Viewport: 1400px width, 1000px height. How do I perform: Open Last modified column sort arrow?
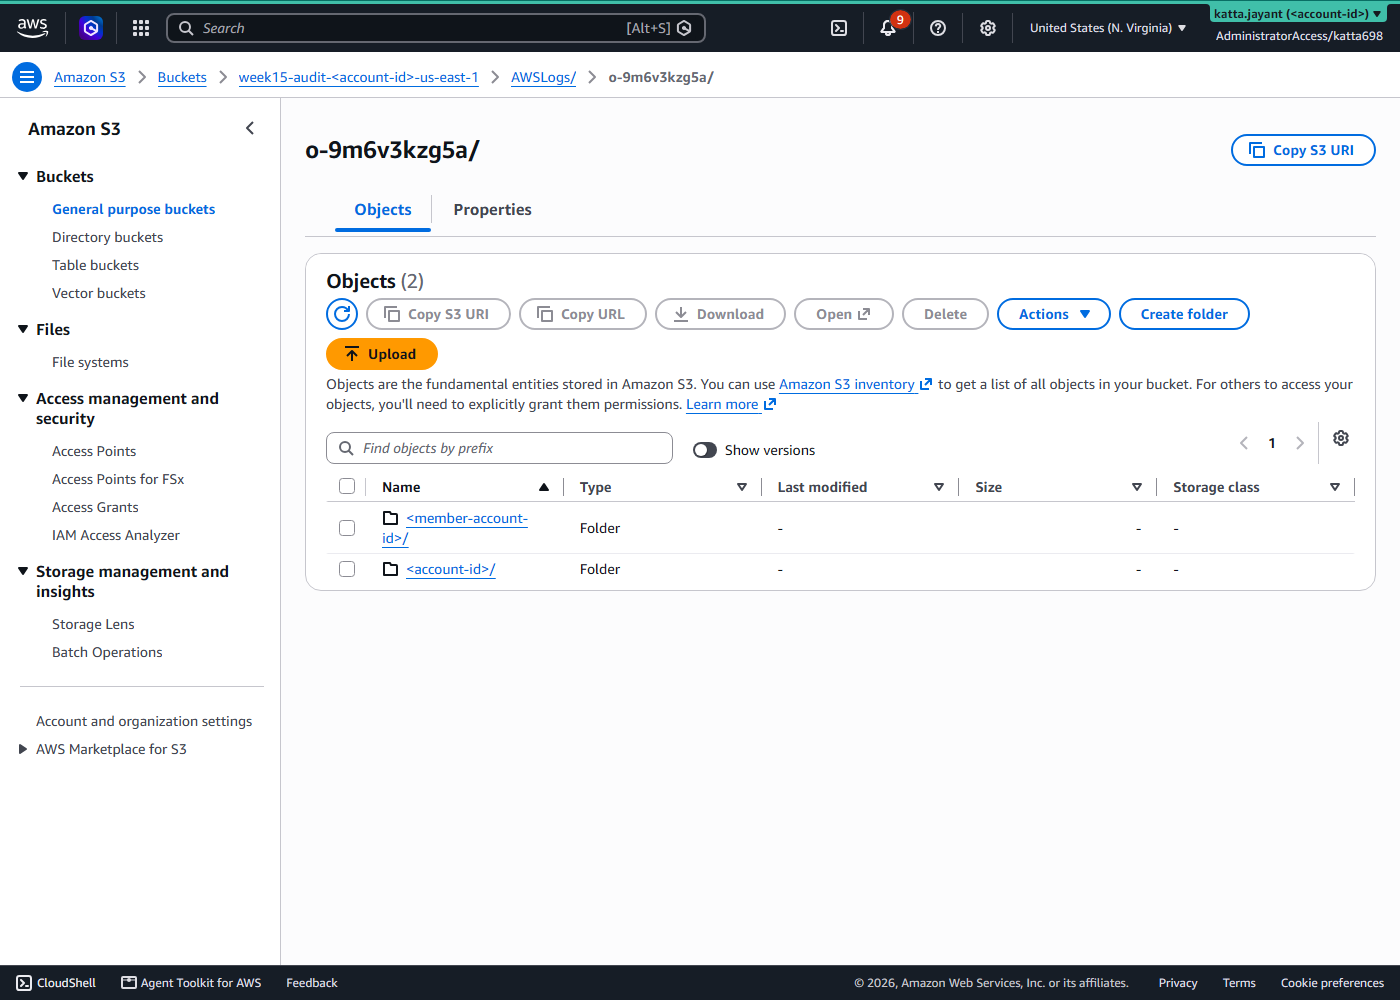939,487
